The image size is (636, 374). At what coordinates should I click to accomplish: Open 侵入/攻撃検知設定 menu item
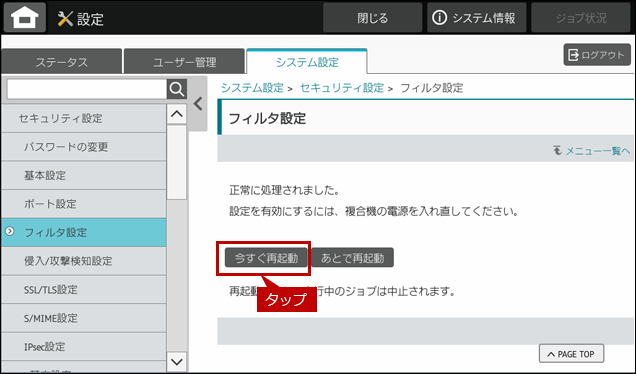coord(84,261)
